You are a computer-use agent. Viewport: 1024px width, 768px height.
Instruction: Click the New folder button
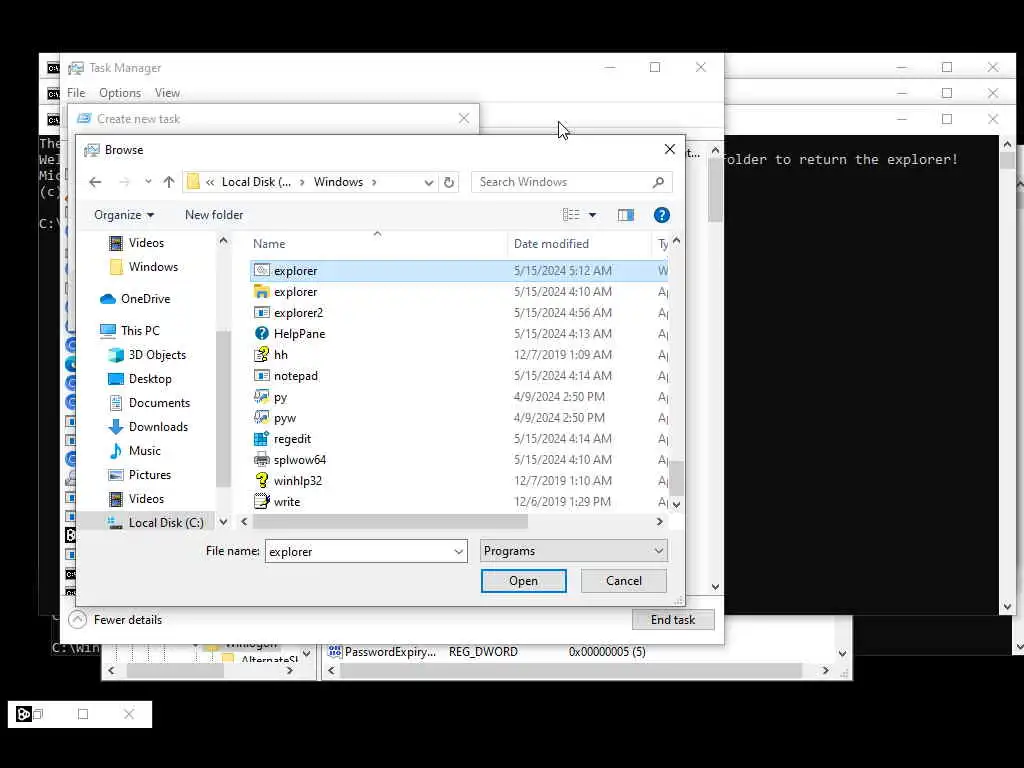[214, 215]
